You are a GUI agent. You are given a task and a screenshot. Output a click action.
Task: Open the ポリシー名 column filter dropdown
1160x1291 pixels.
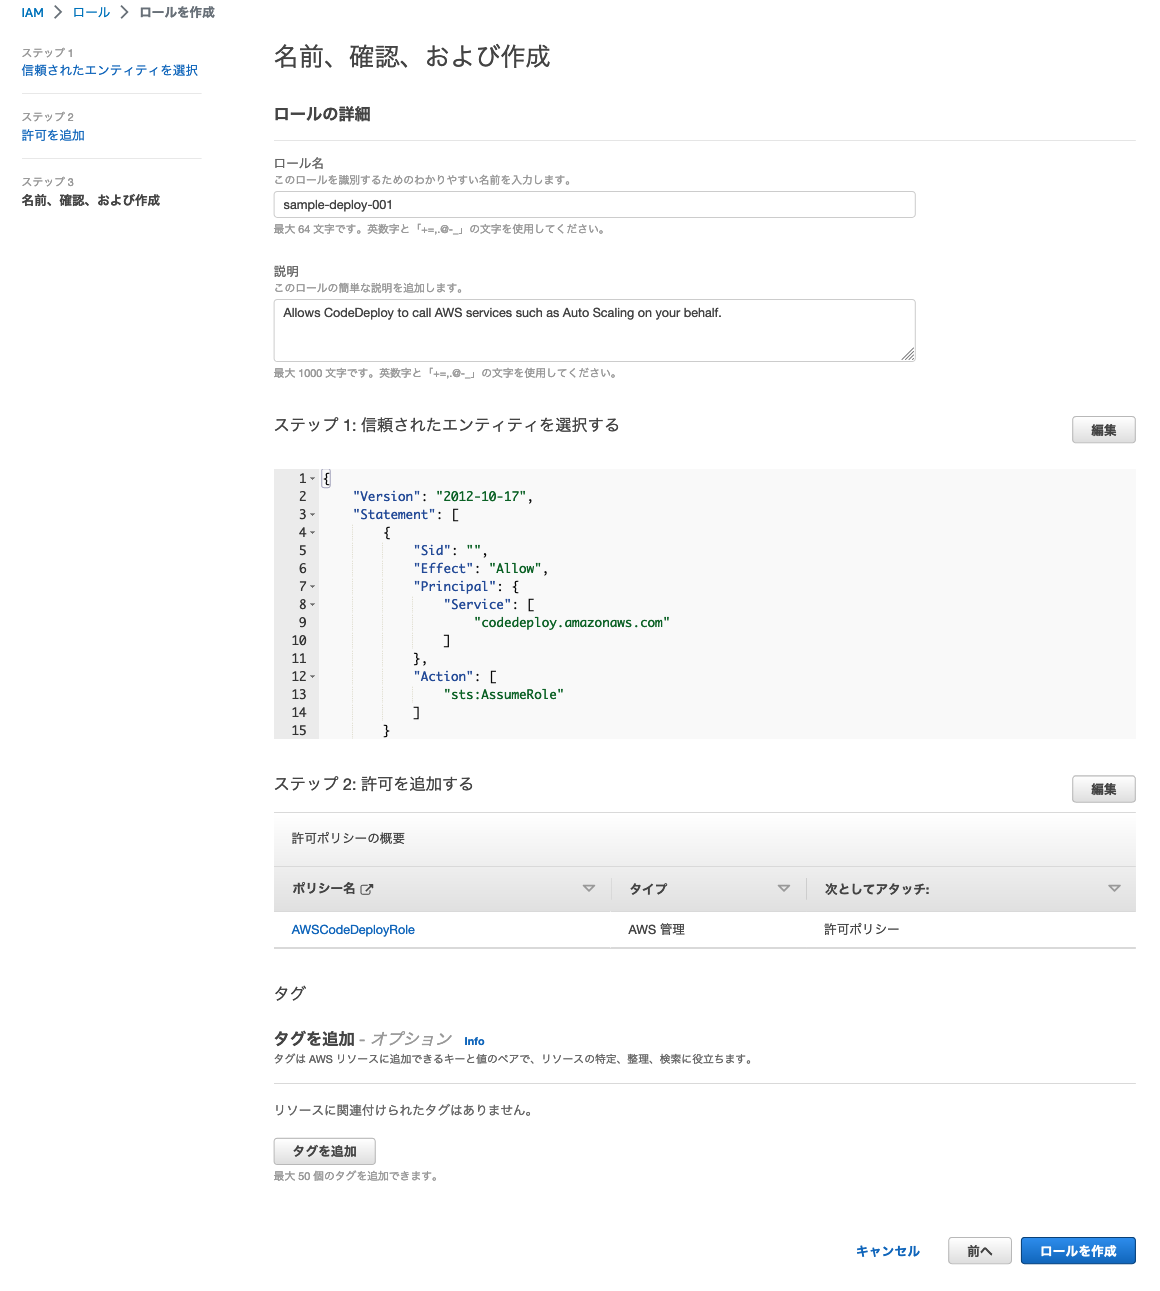[589, 888]
